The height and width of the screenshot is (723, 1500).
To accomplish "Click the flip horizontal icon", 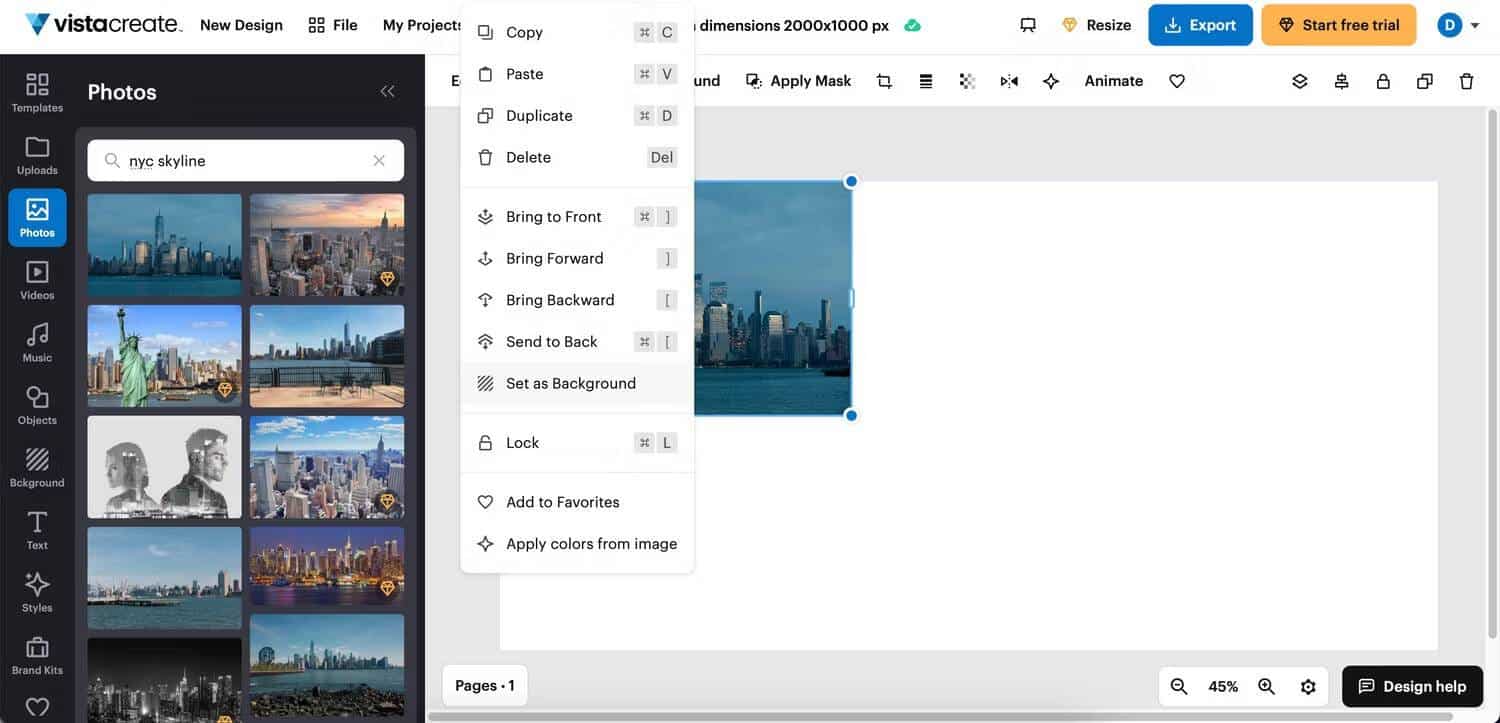I will pos(1009,81).
